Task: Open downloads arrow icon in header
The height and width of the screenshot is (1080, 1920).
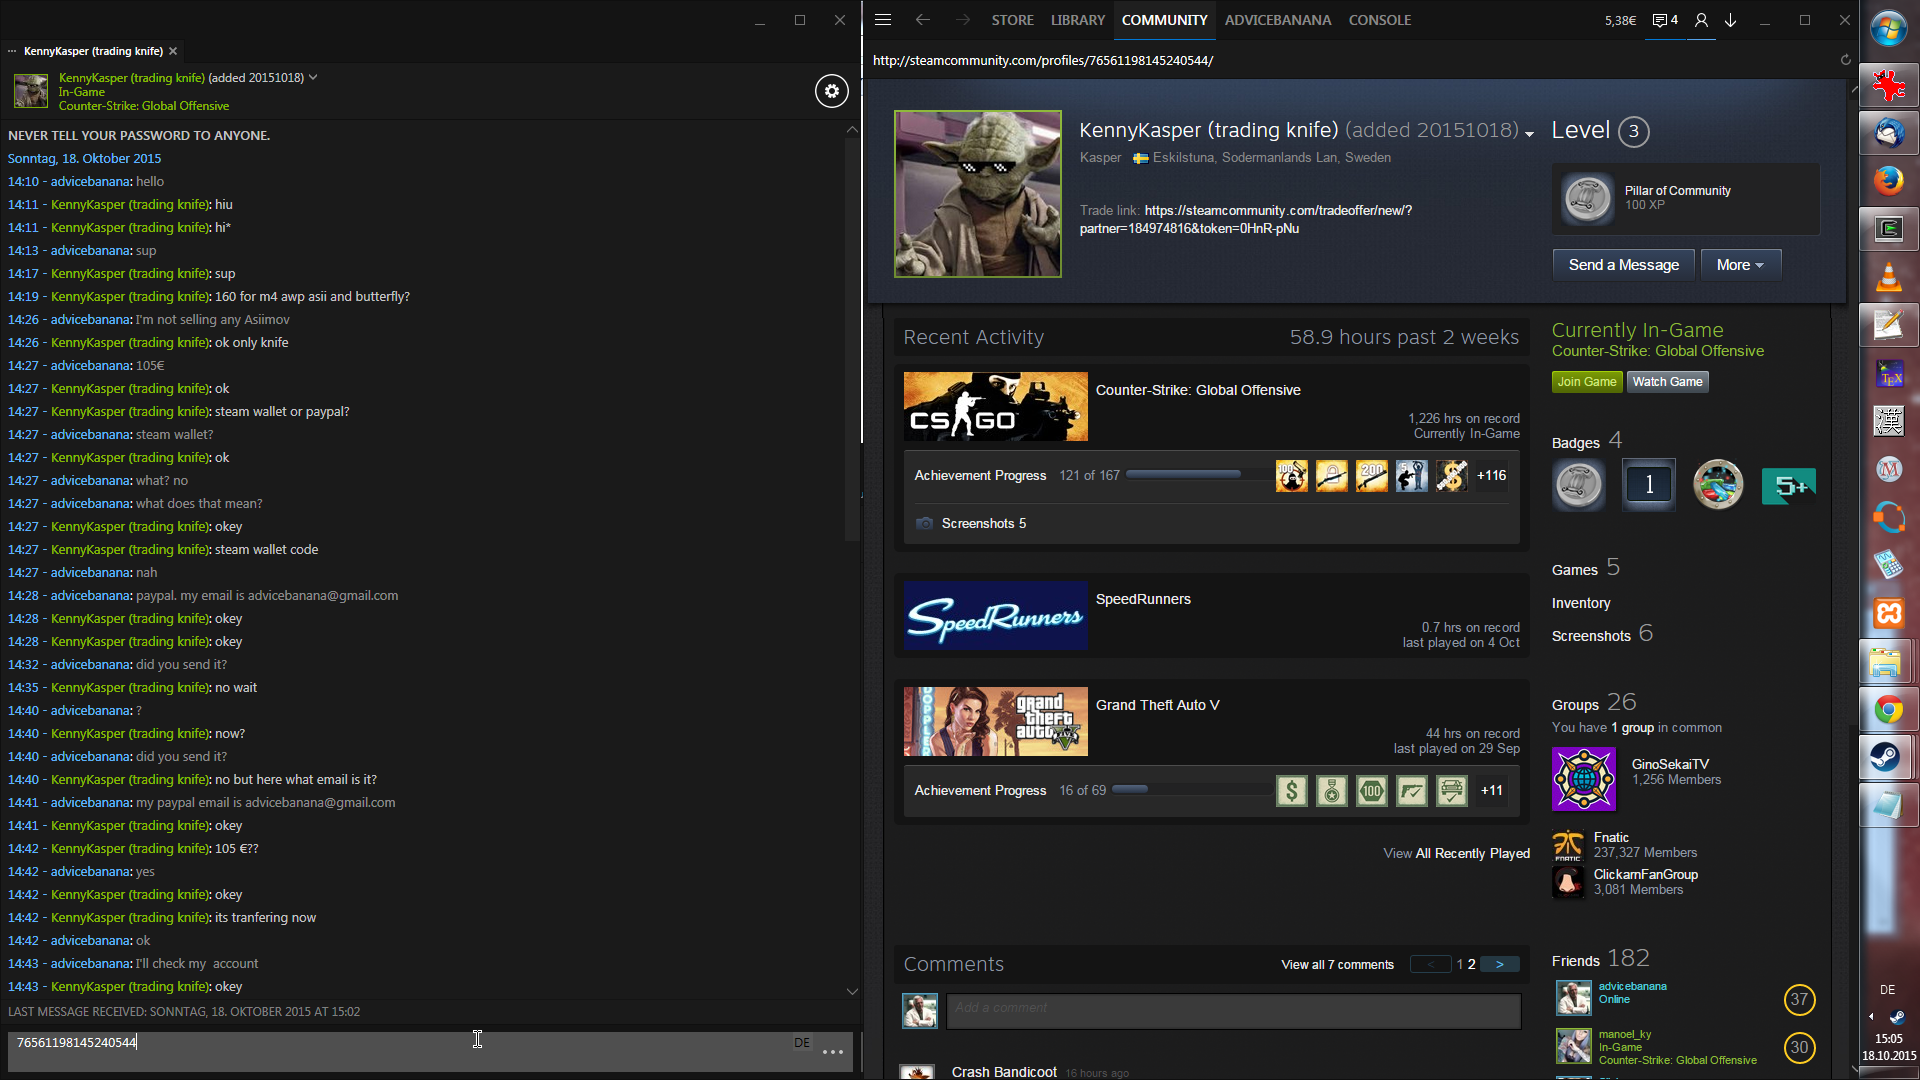Action: click(1731, 20)
